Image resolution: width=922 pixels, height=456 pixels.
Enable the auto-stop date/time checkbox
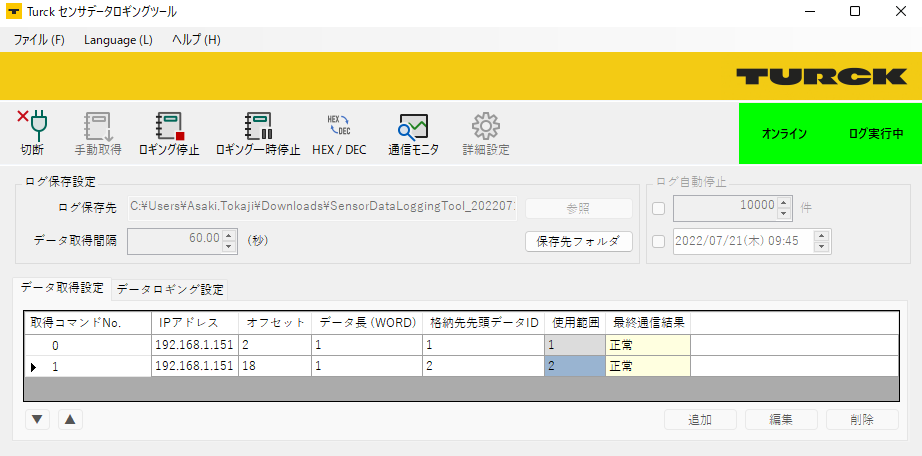click(658, 241)
